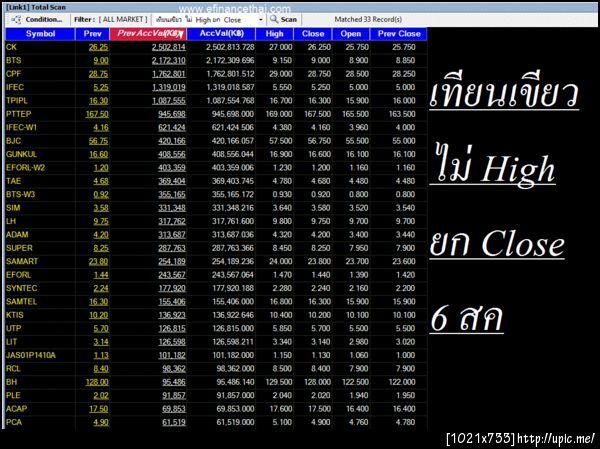Click CK previous price 26.25 link
This screenshot has height=449, width=600.
coord(98,47)
